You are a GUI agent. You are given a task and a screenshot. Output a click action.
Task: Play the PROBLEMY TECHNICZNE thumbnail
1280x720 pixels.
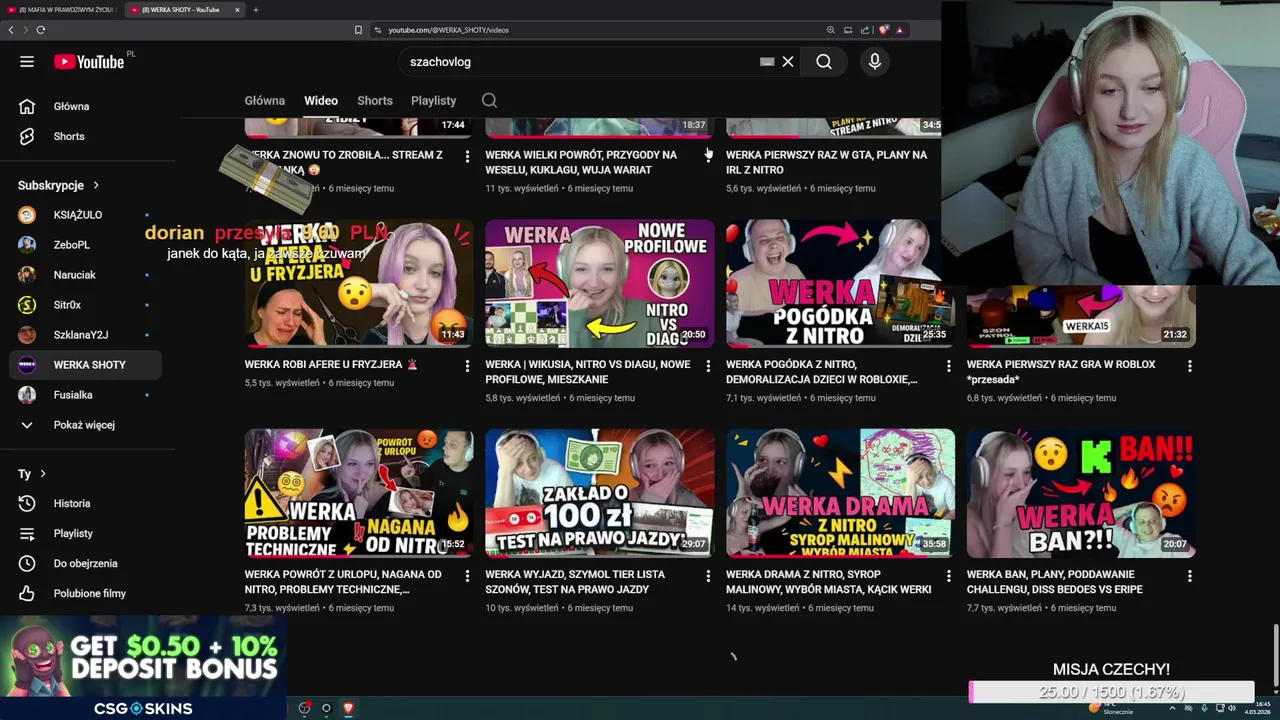click(359, 493)
